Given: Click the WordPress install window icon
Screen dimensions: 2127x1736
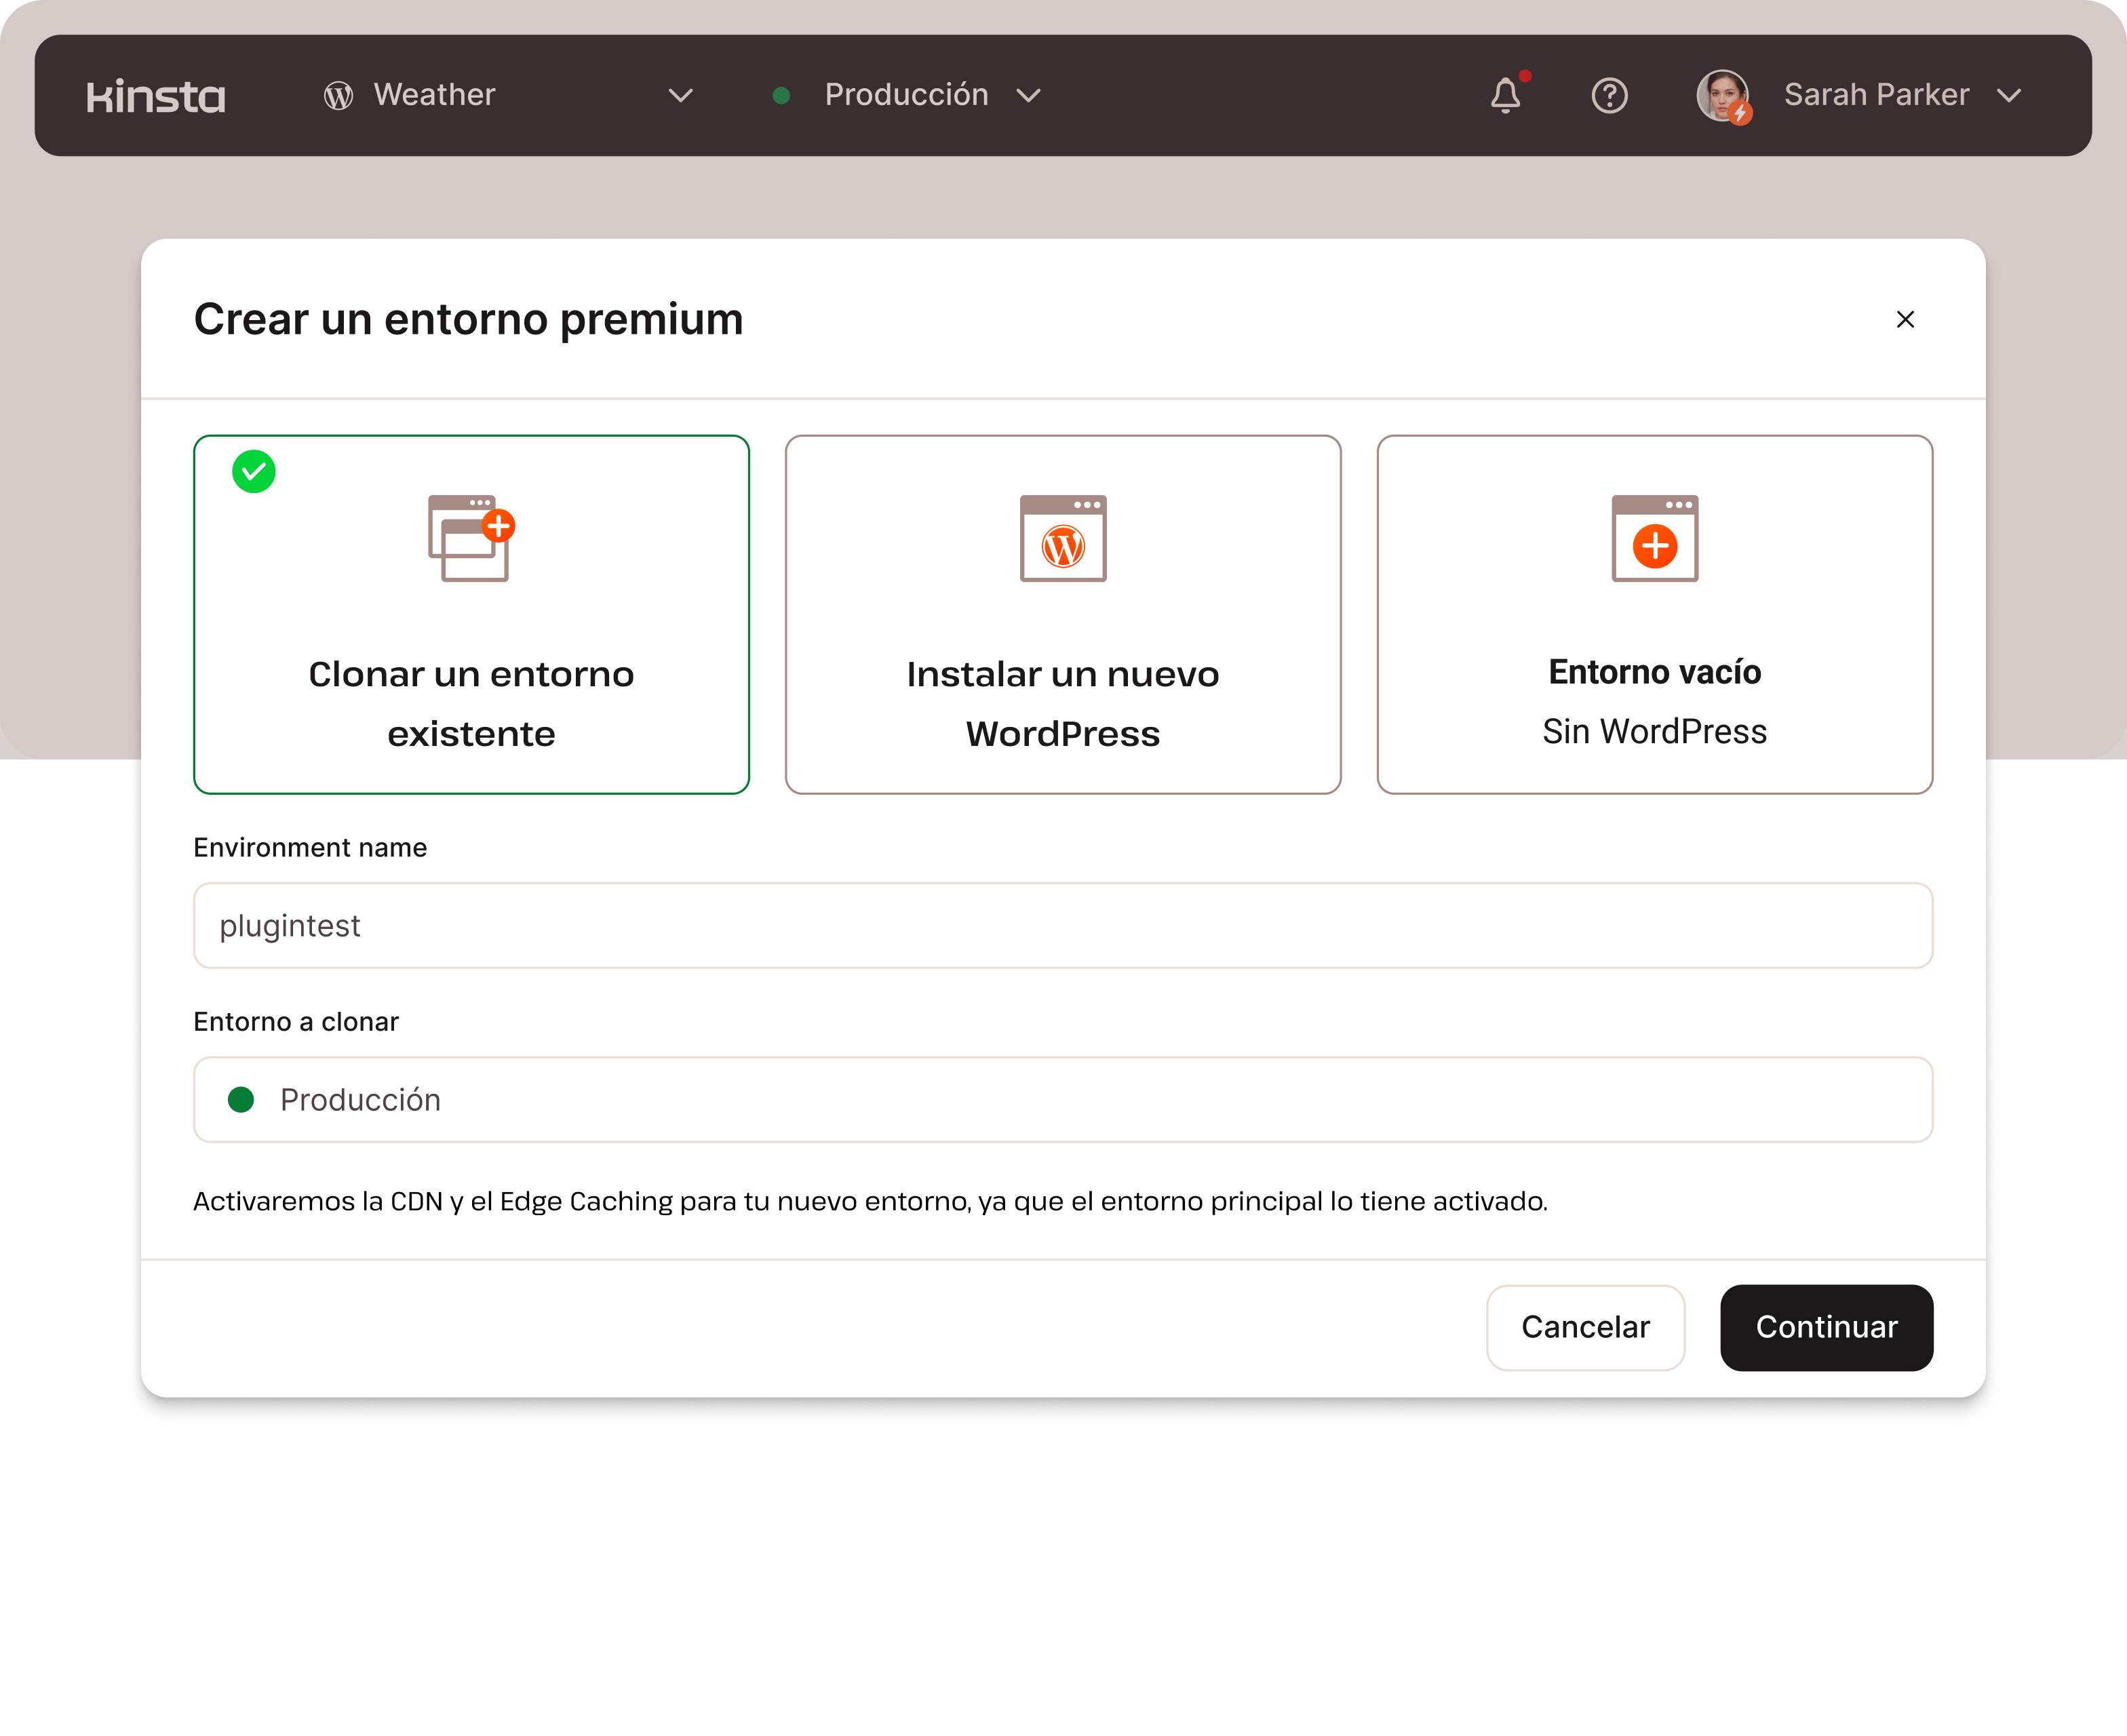Looking at the screenshot, I should tap(1063, 538).
